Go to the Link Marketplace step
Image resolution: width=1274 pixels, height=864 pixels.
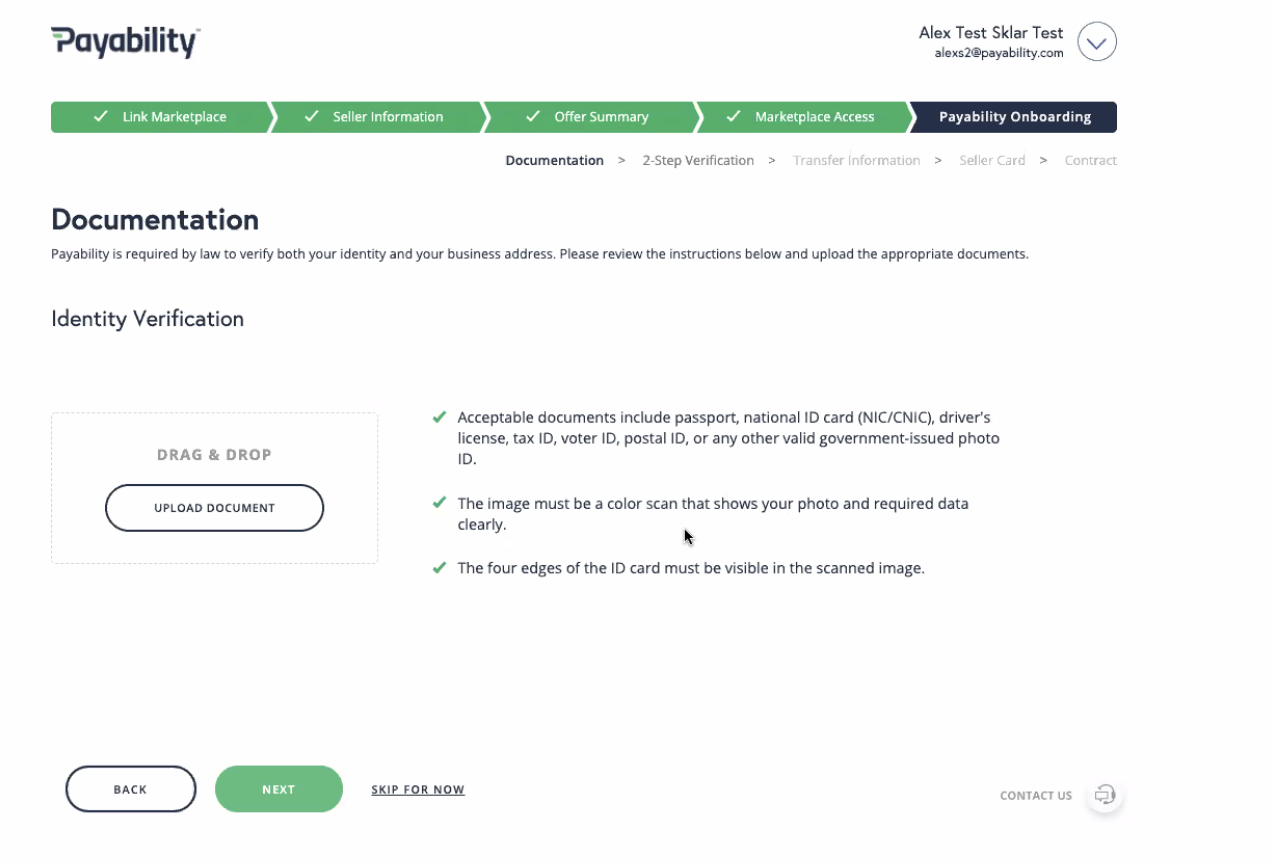click(174, 117)
